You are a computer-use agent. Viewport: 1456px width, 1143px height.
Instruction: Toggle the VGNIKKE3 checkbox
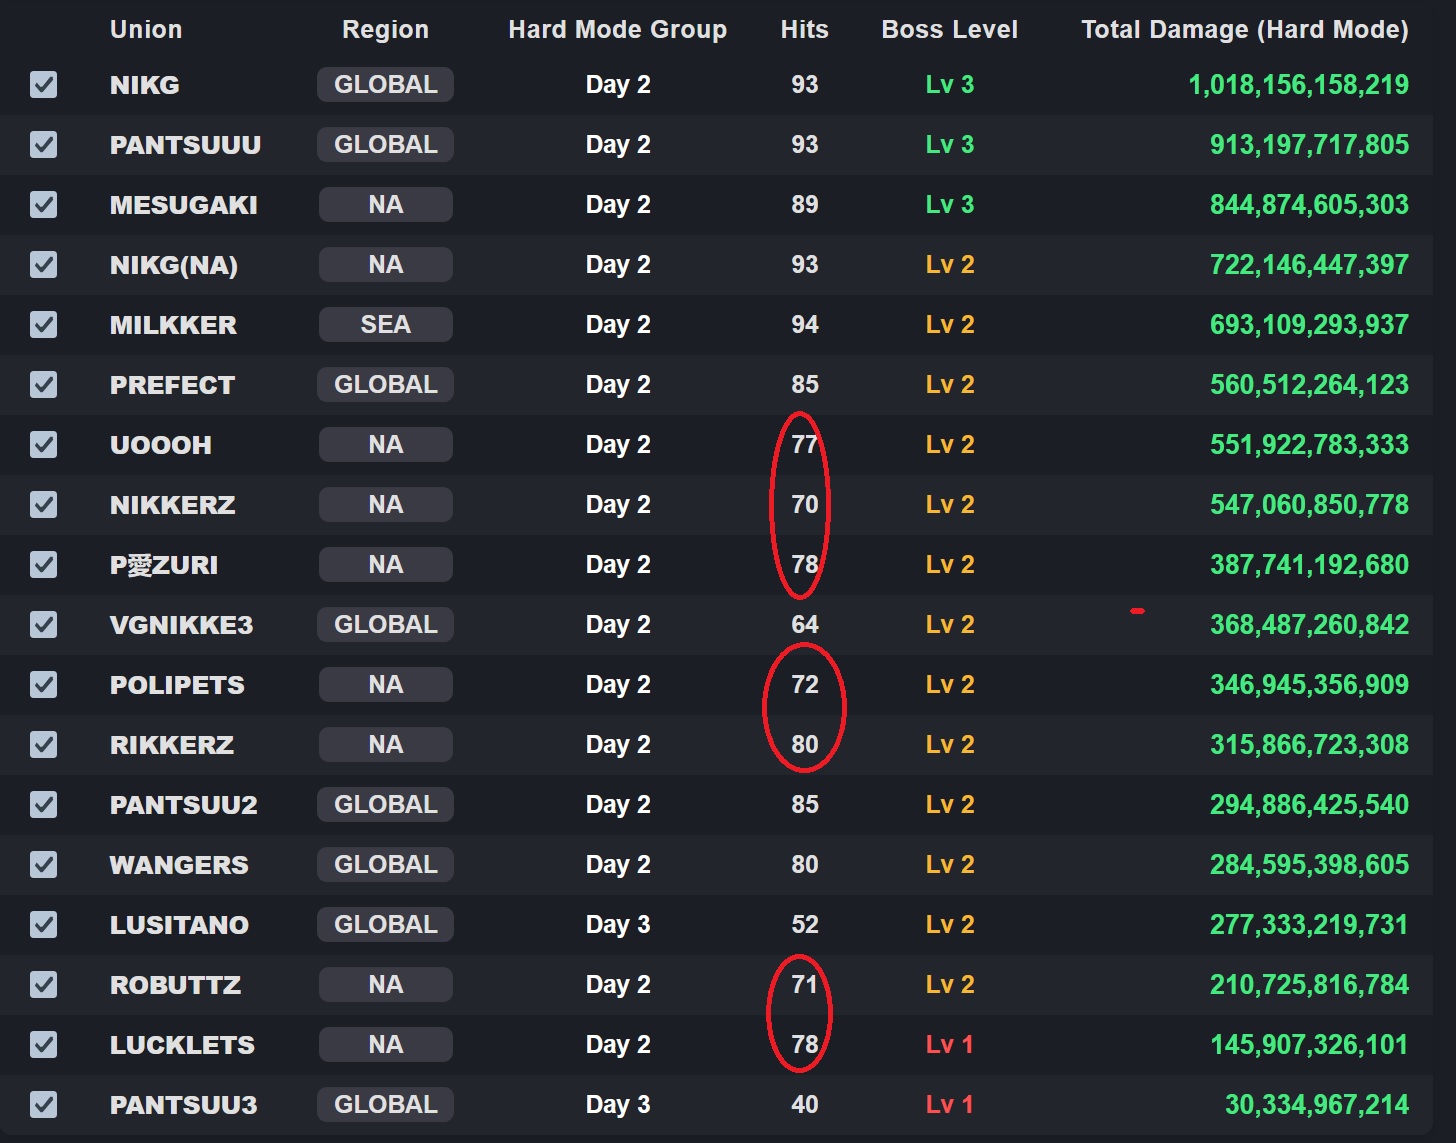43,625
